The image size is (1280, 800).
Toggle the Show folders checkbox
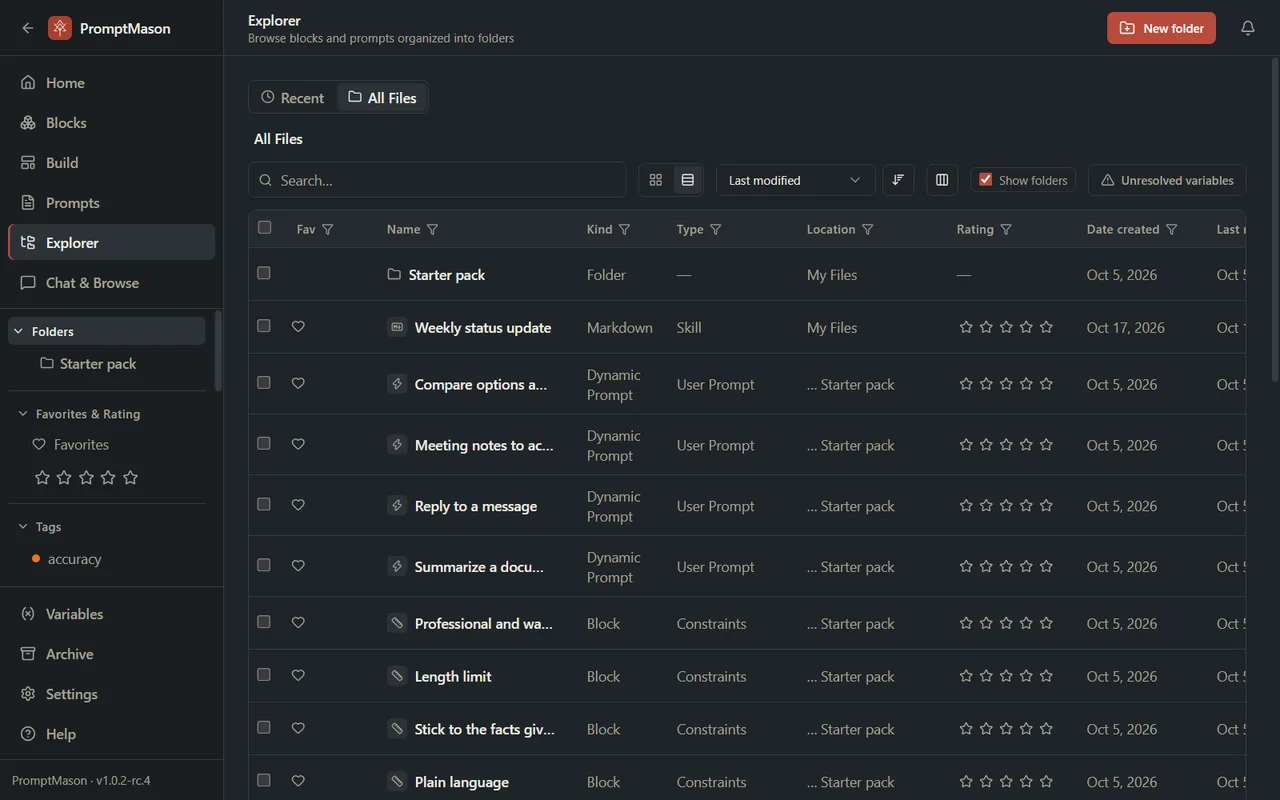986,180
